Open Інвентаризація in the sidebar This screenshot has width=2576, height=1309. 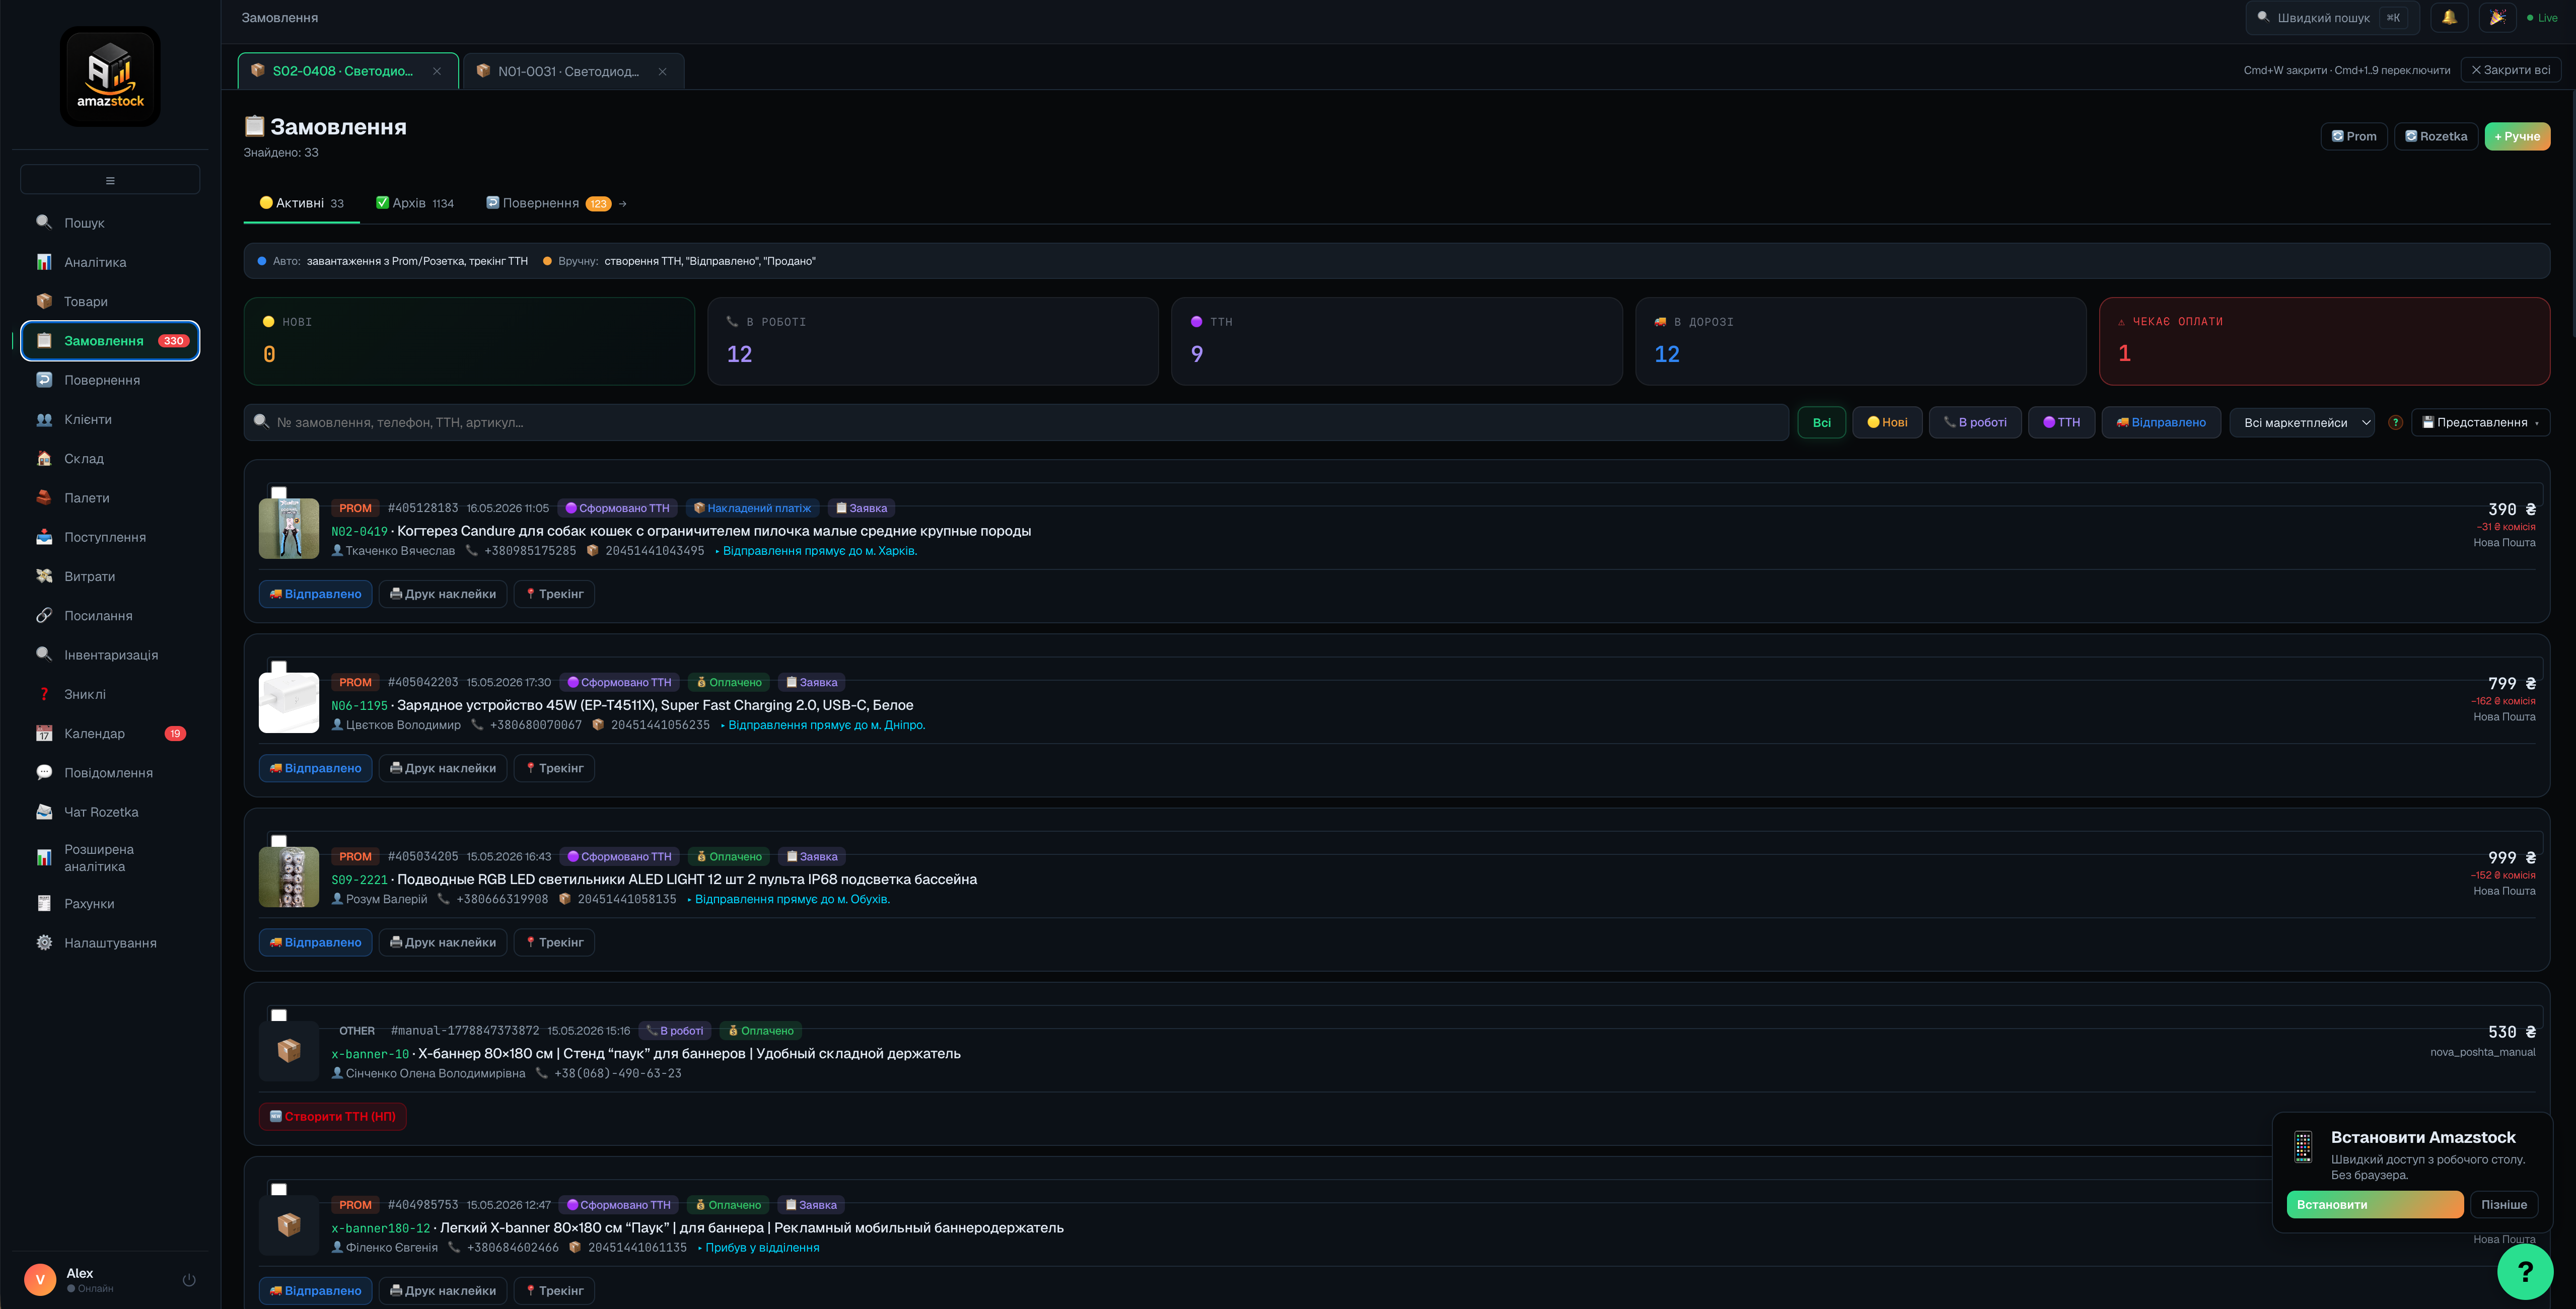point(110,655)
